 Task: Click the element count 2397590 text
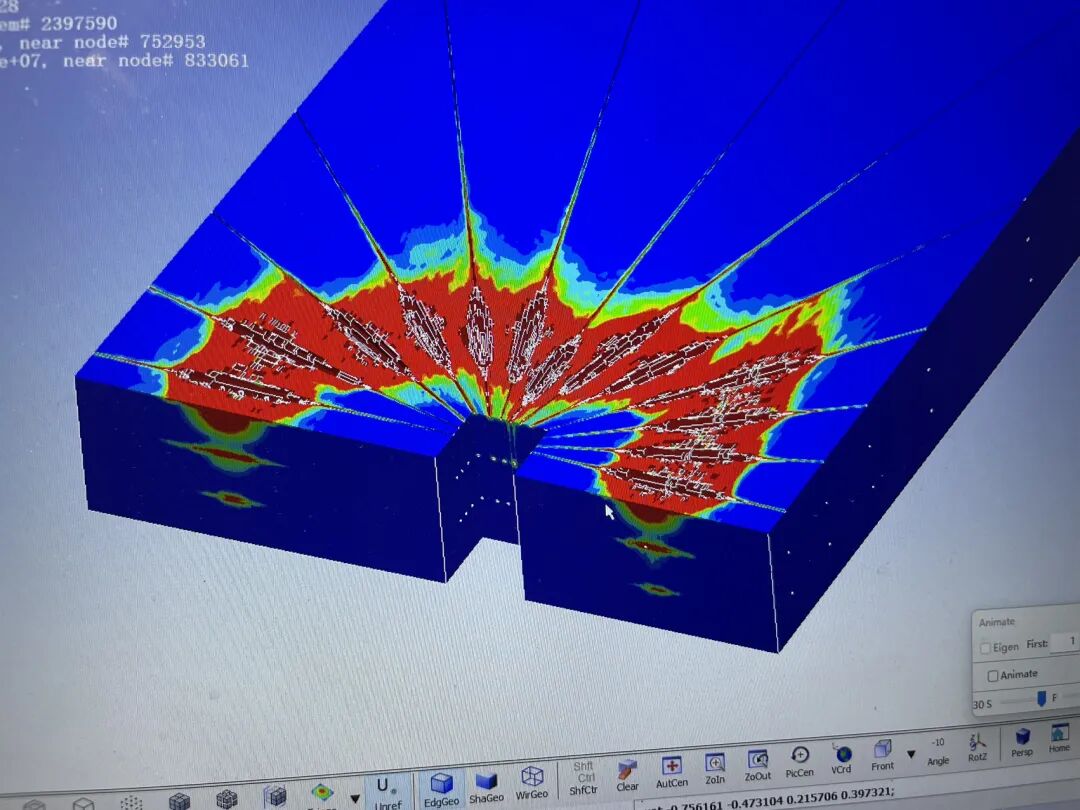pos(79,24)
